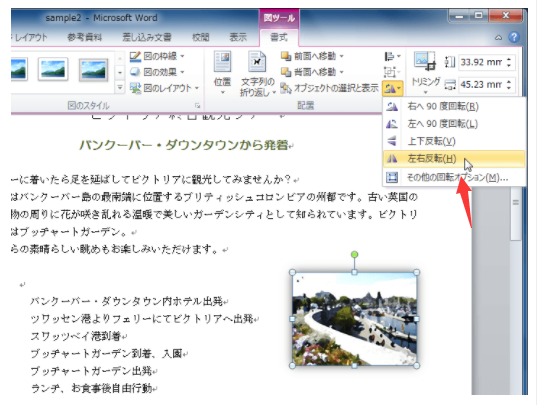Viewport: 537px width, 405px height.
Task: Click the 前面へ移動 icon
Action: tap(286, 56)
